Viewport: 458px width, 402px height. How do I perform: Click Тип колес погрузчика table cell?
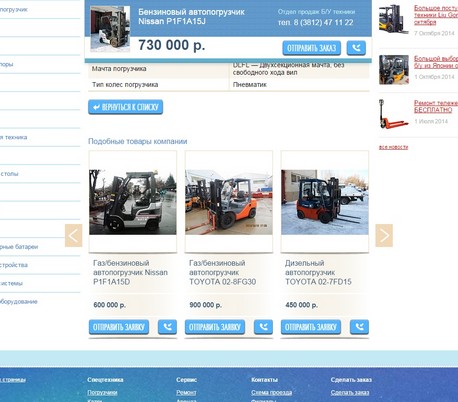point(159,85)
